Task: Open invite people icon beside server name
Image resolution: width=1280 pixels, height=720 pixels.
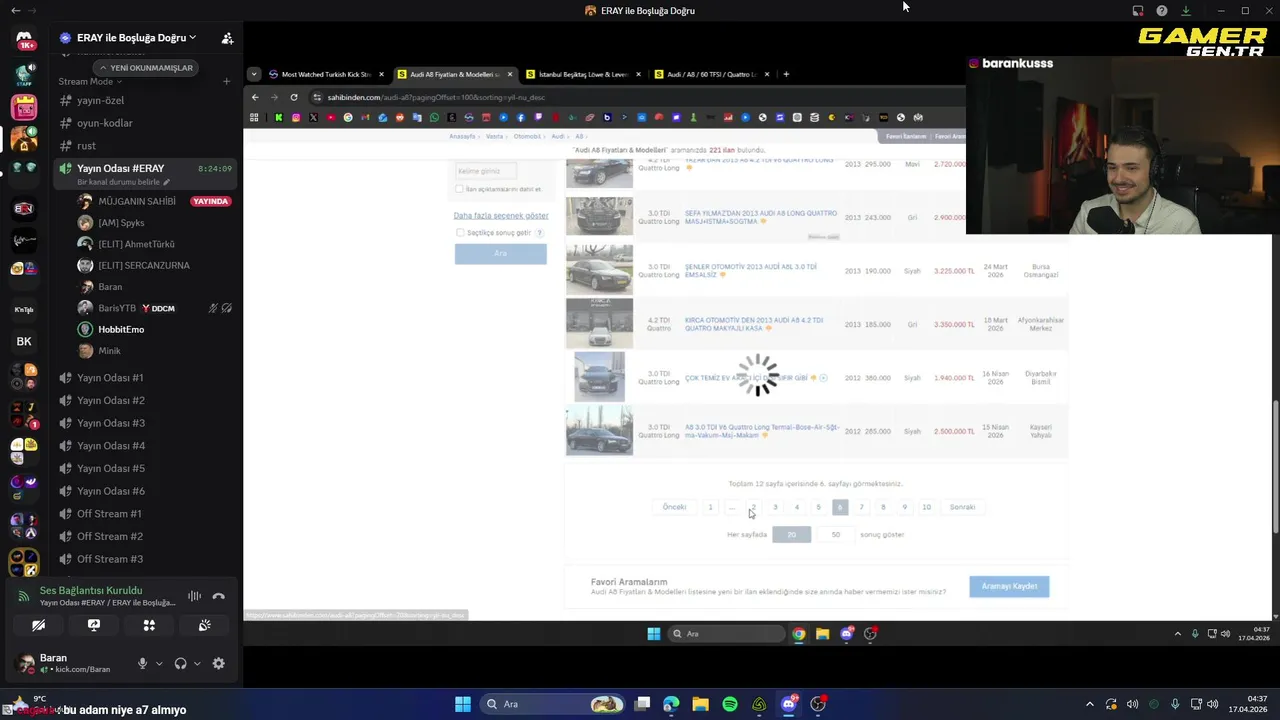Action: click(227, 38)
